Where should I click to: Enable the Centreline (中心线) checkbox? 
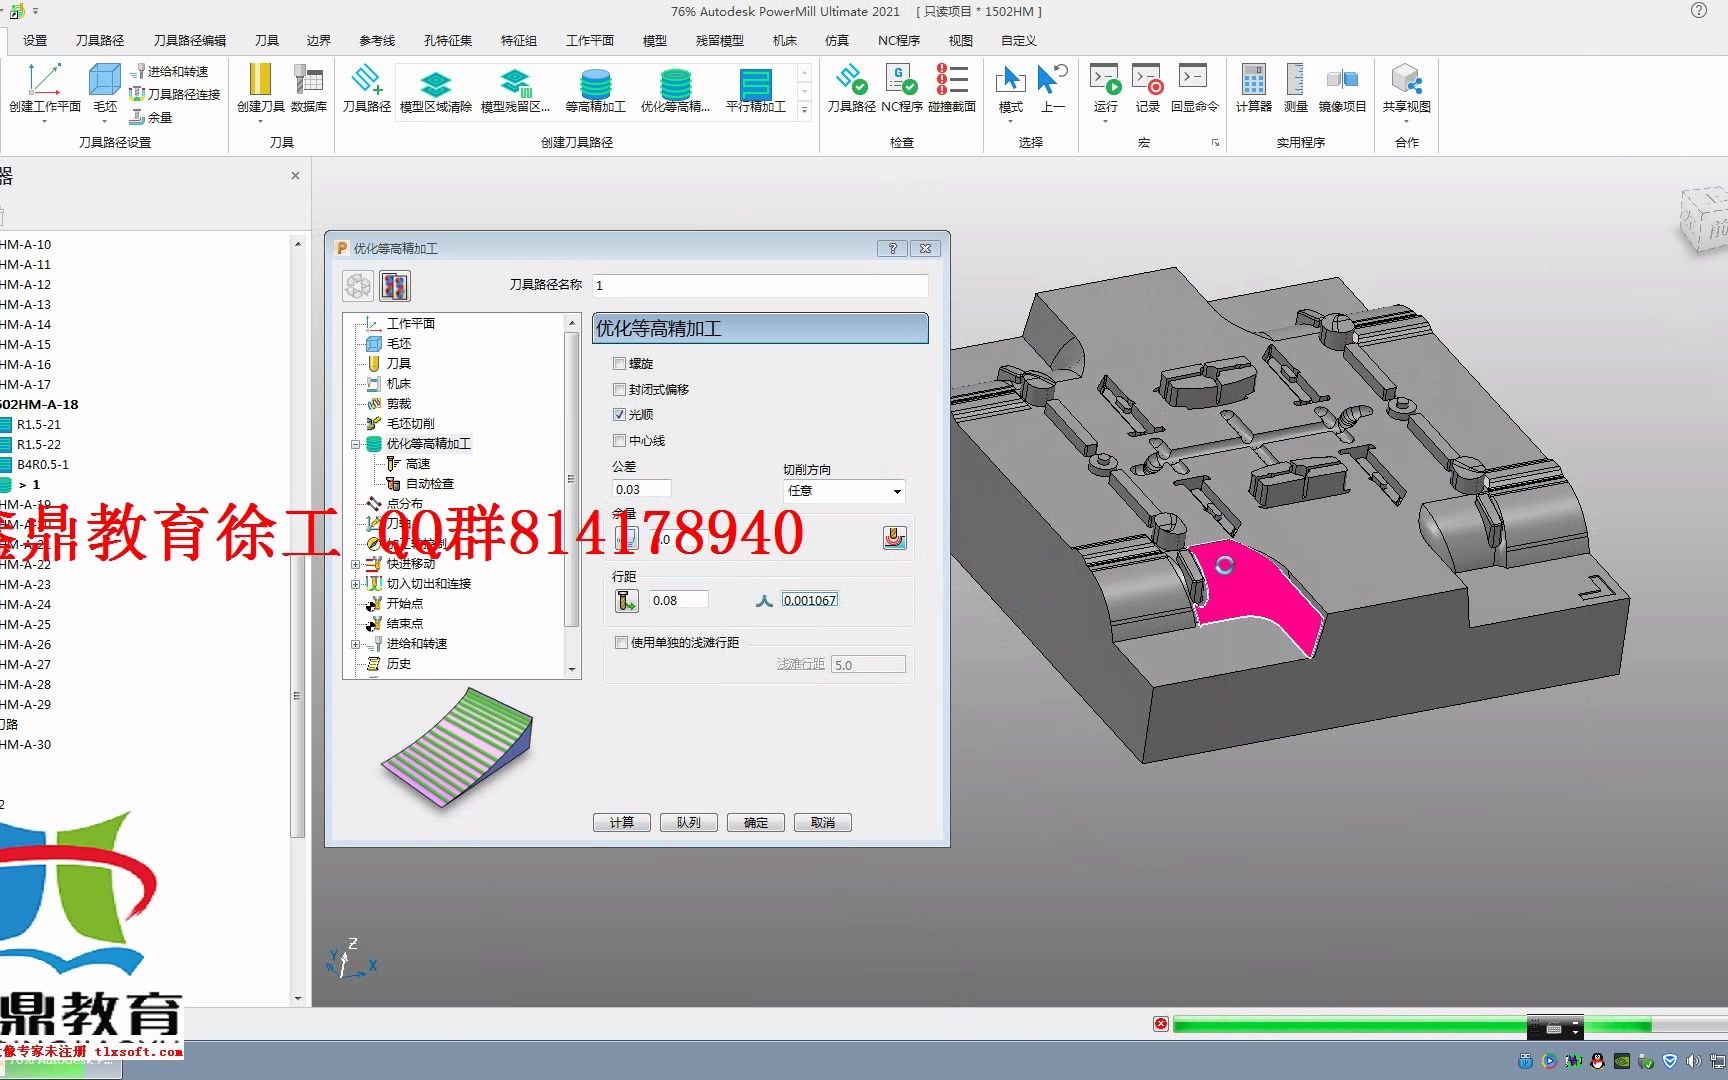click(x=620, y=441)
